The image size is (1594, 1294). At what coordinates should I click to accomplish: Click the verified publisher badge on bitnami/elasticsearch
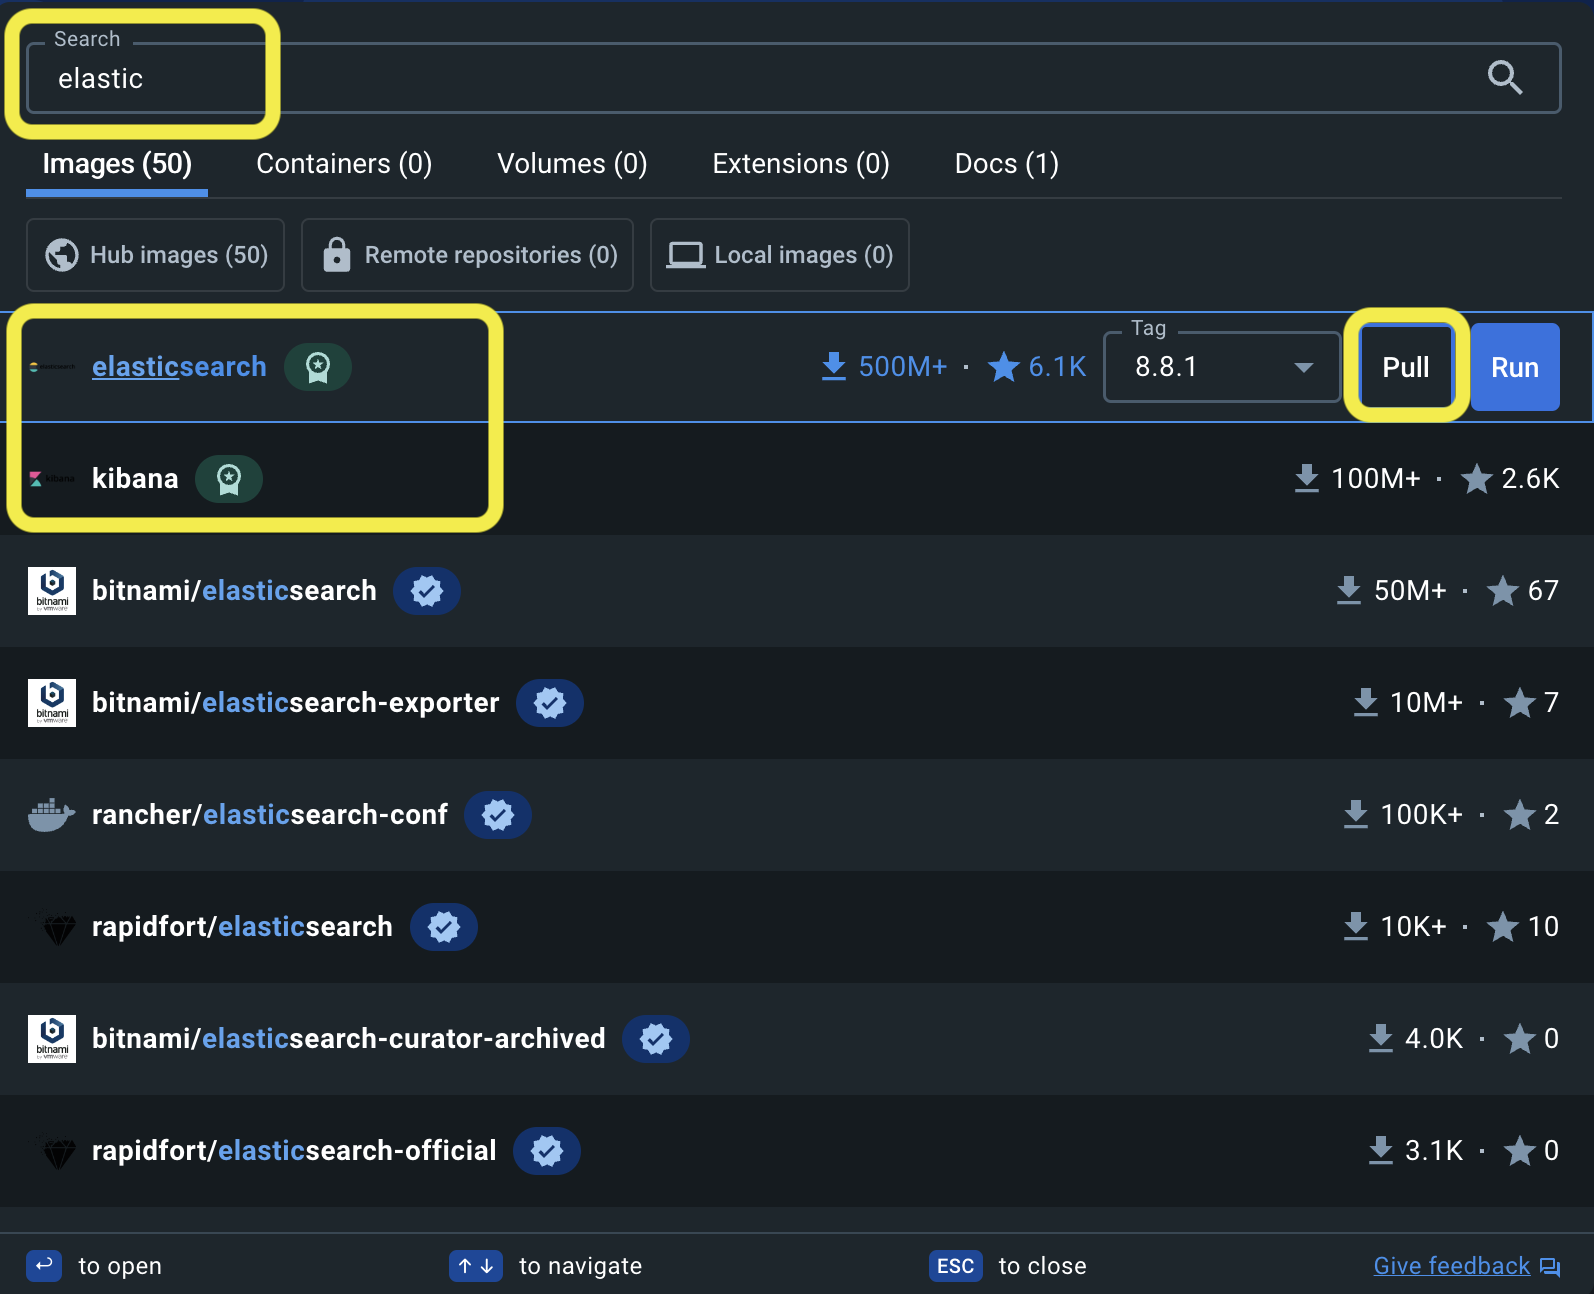[x=427, y=591]
